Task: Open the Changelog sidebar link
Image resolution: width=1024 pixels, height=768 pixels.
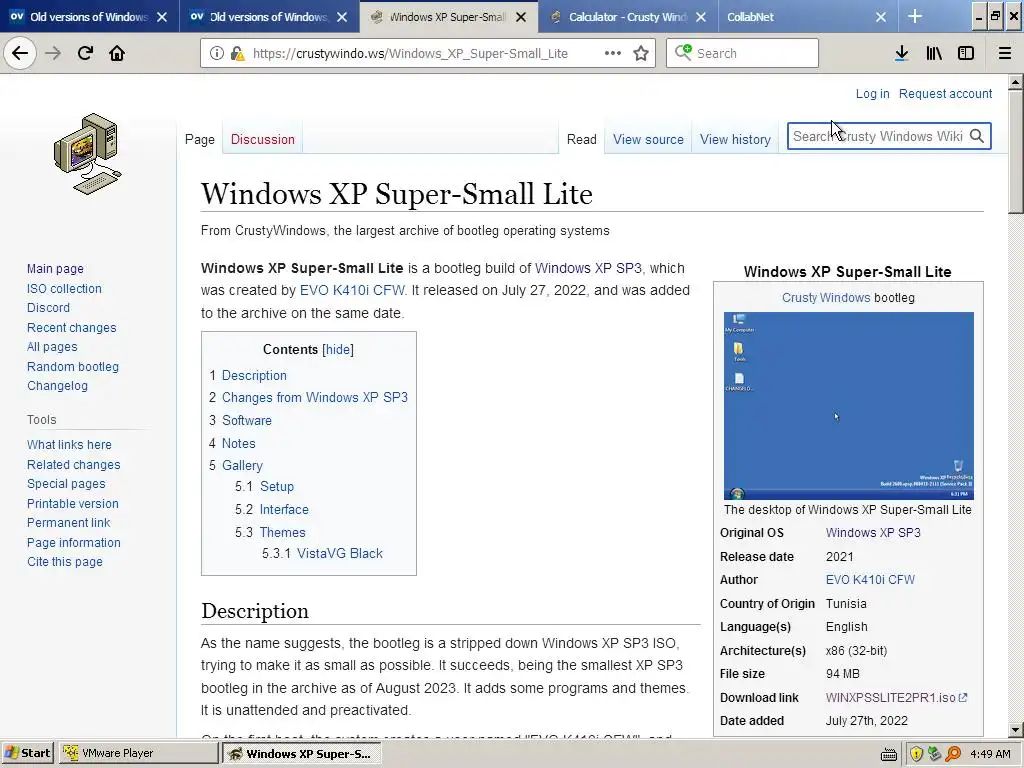Action: pos(57,385)
